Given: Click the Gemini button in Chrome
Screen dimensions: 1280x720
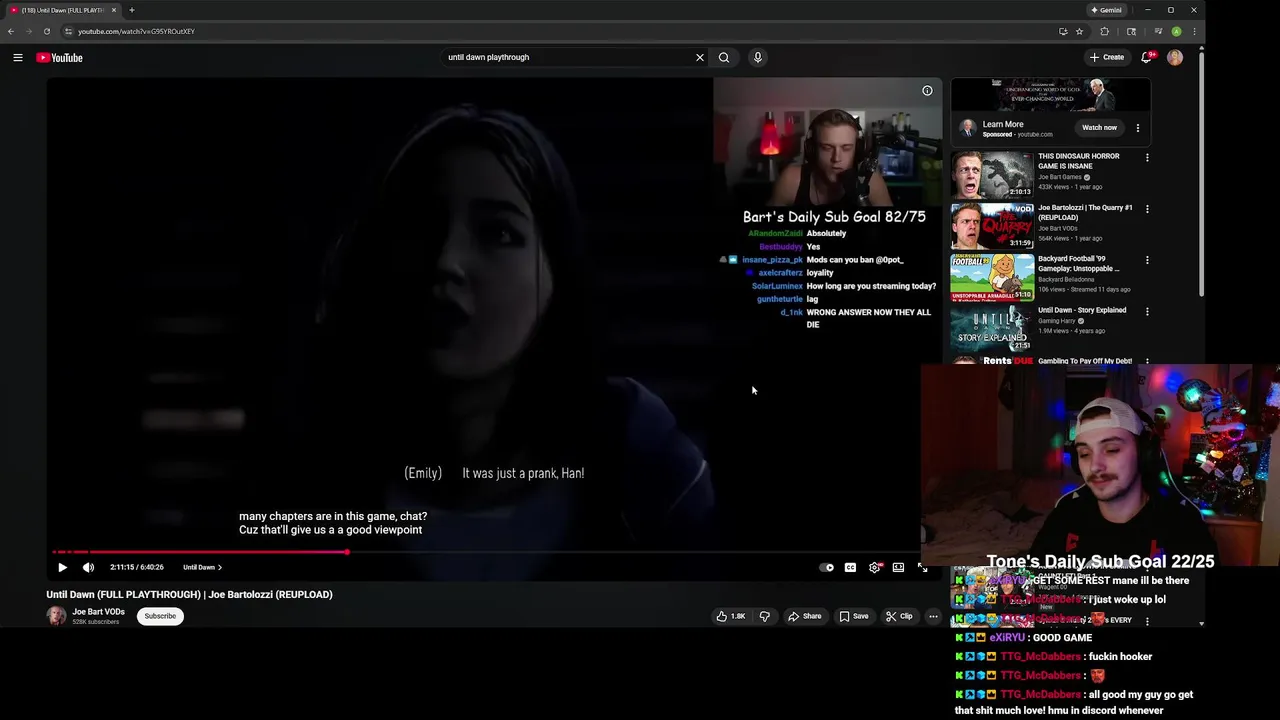Looking at the screenshot, I should 1107,10.
